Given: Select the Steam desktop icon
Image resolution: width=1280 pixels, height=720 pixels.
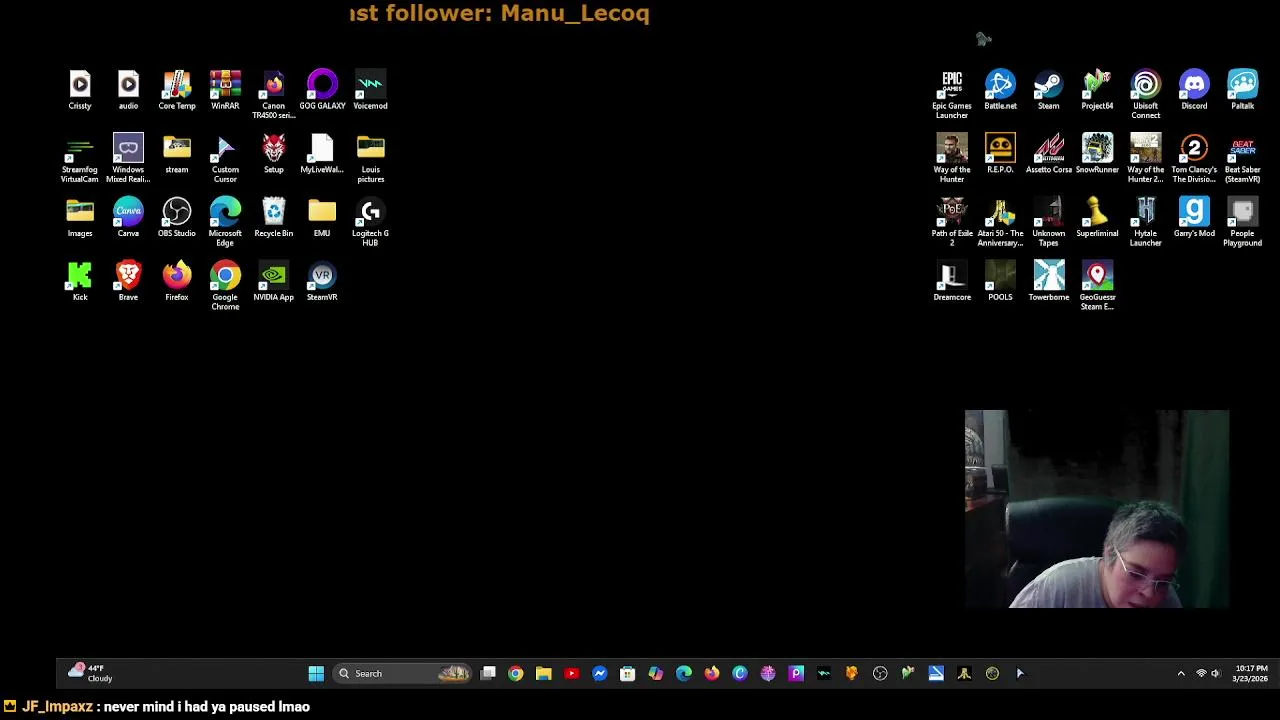Looking at the screenshot, I should [1049, 90].
